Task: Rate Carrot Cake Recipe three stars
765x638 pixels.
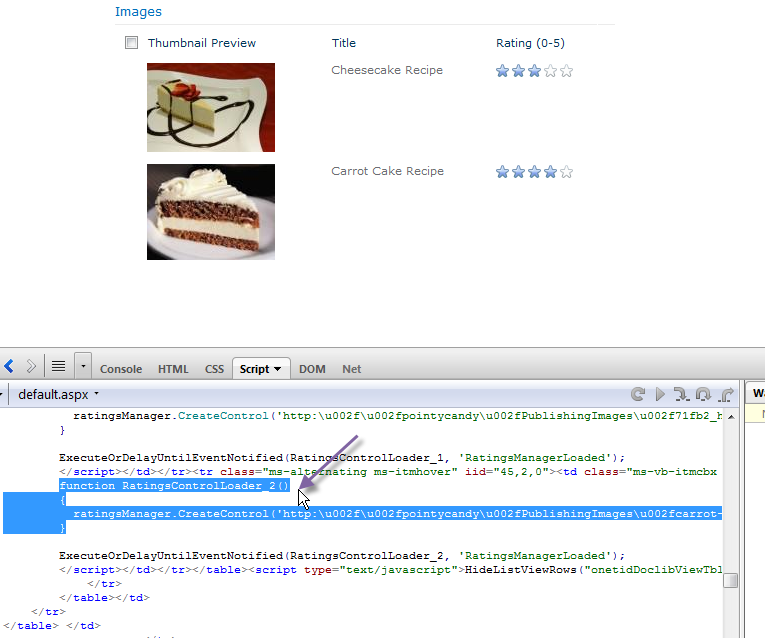Action: [534, 172]
